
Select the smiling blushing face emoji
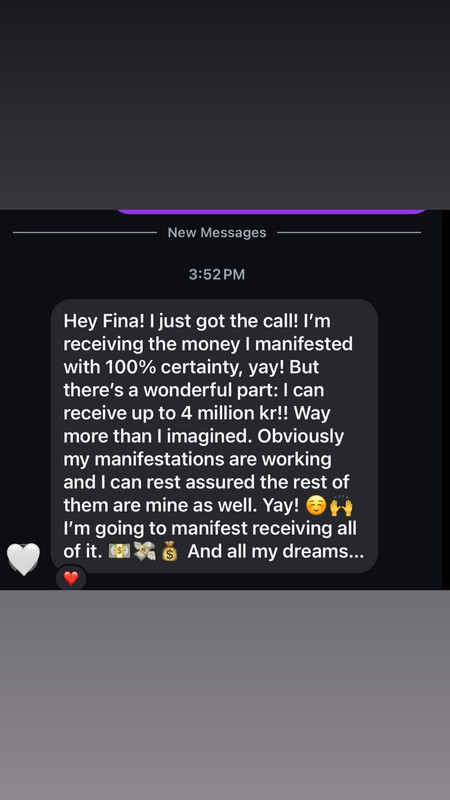[316, 506]
